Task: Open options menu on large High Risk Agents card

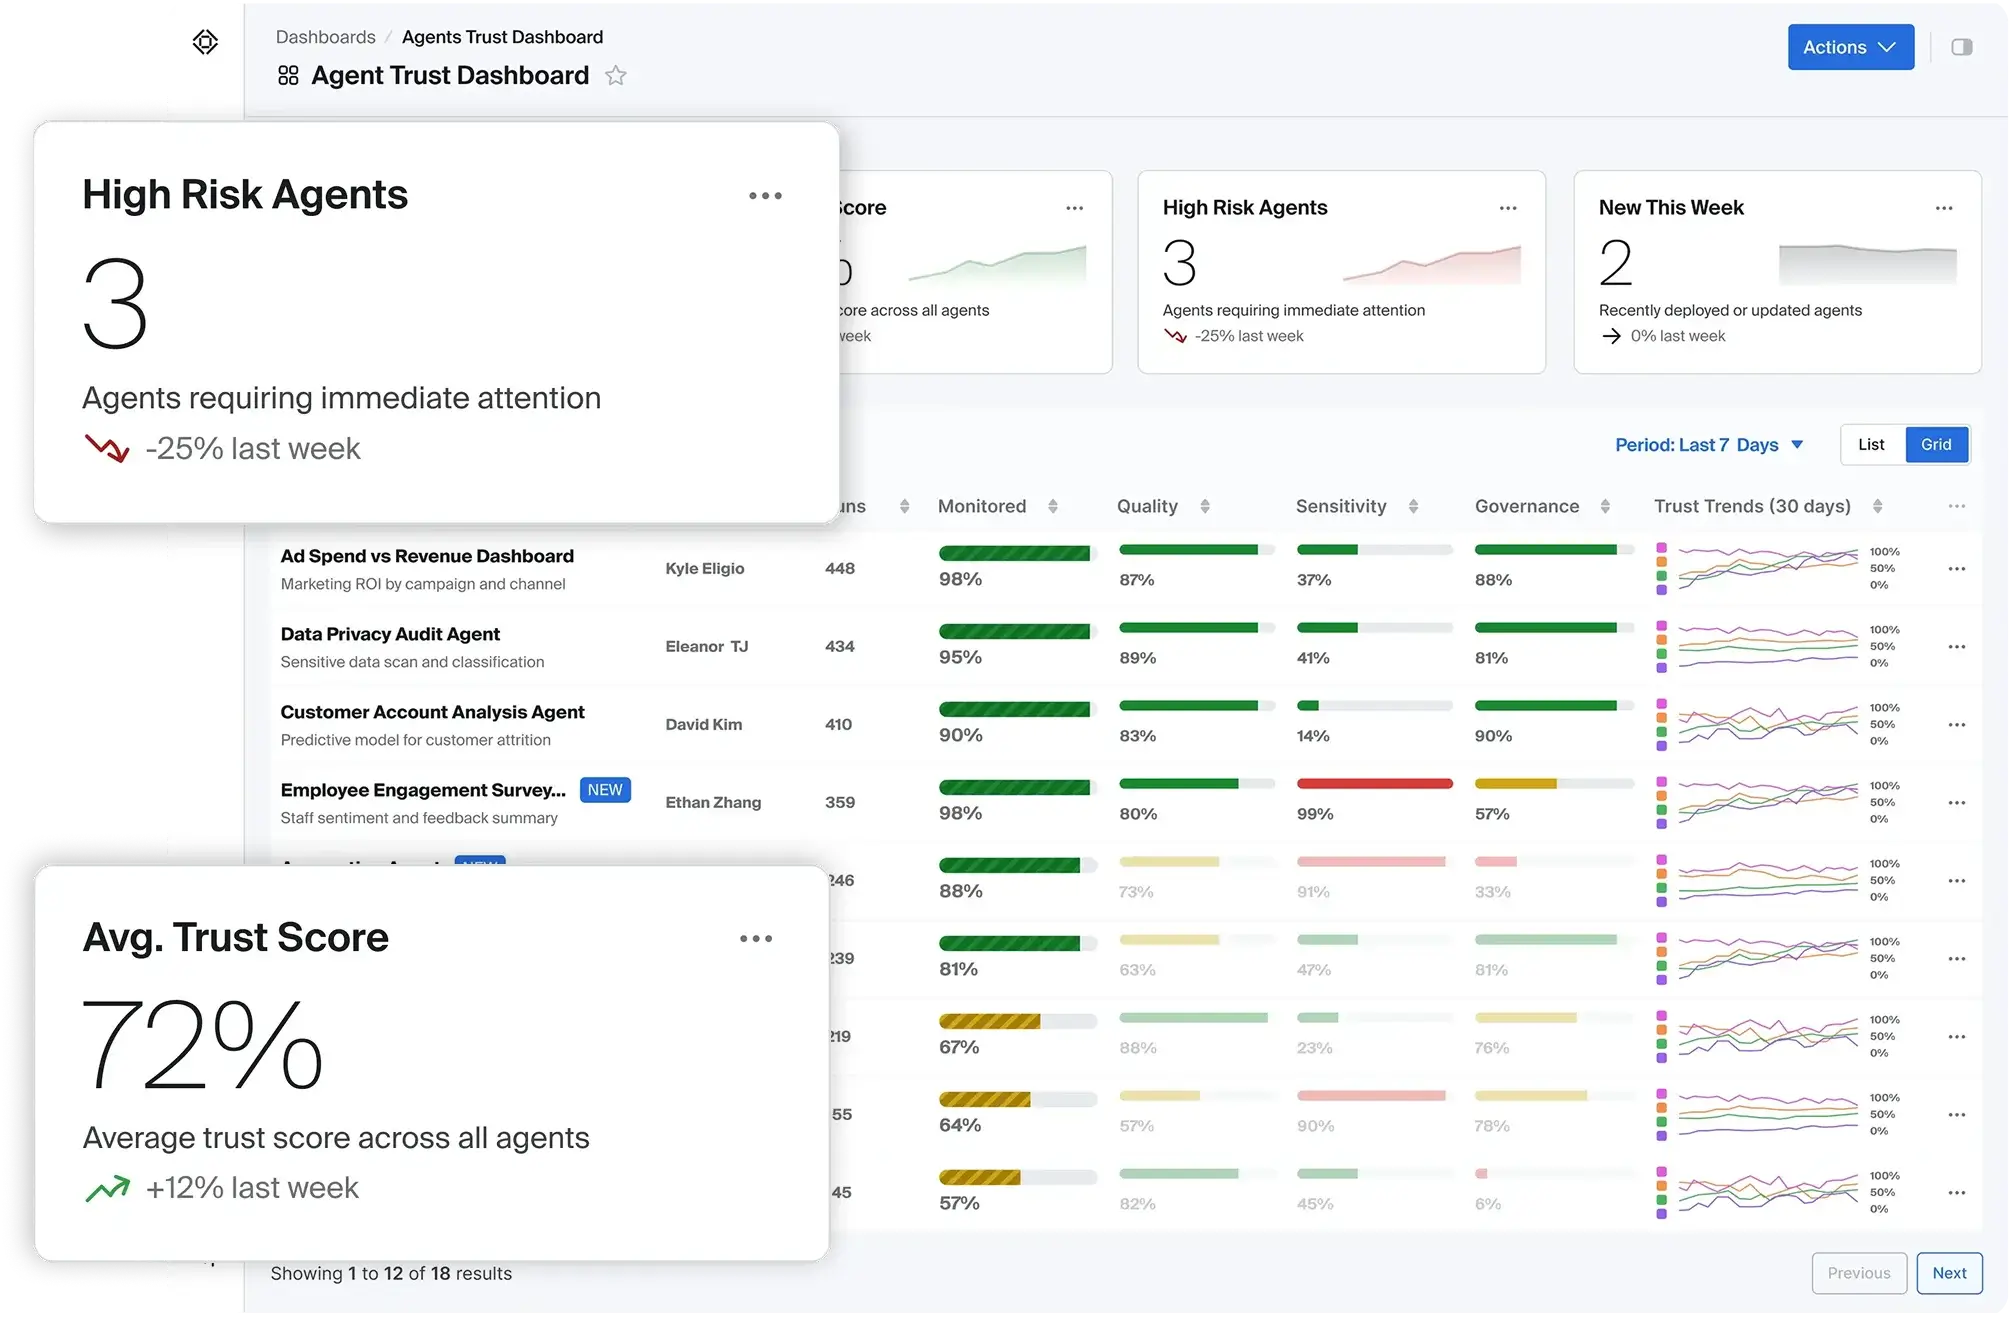Action: click(765, 196)
